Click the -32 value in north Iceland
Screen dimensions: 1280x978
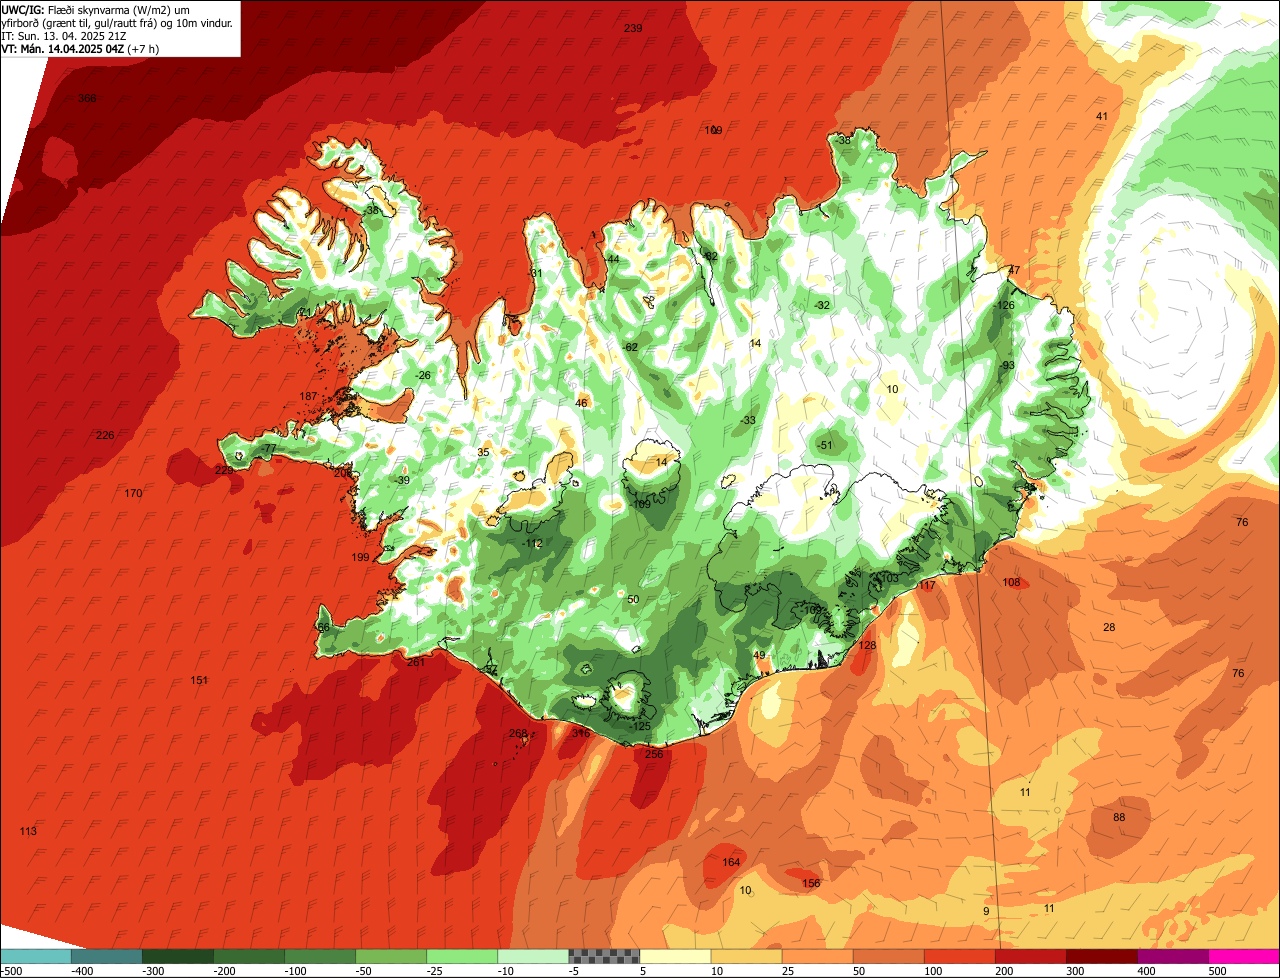click(822, 305)
